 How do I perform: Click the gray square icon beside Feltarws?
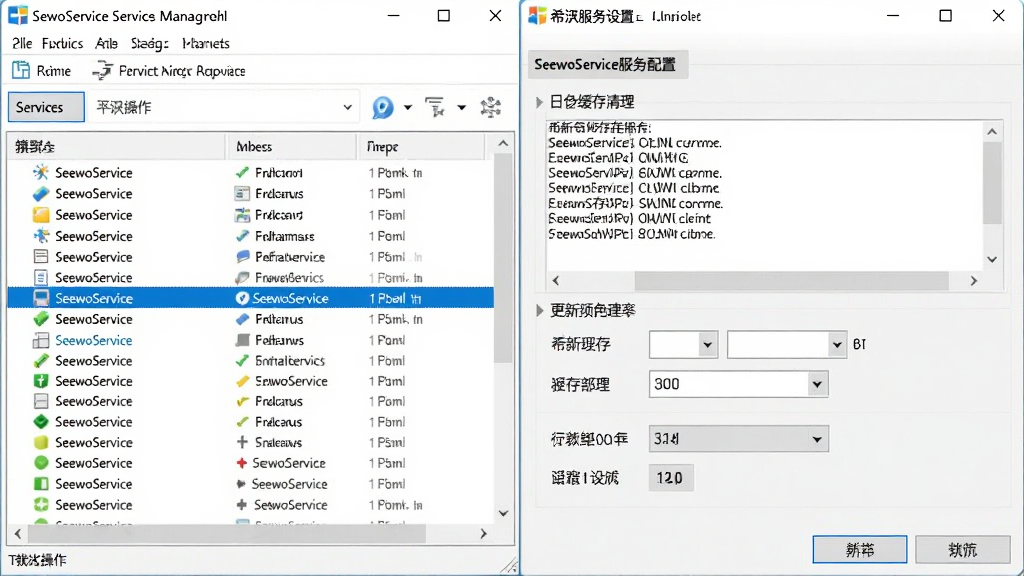[242, 340]
